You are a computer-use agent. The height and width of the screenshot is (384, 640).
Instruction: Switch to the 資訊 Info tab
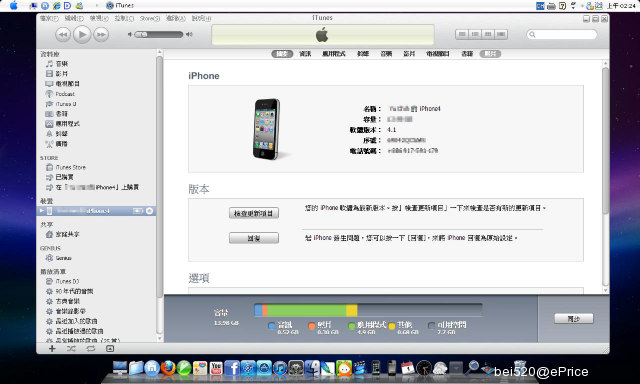pyautogui.click(x=305, y=54)
